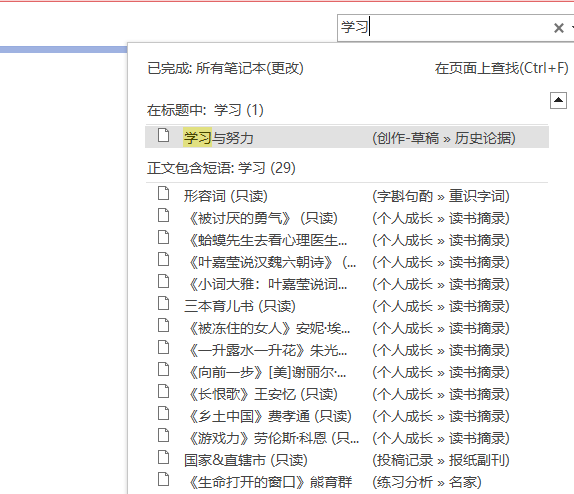
Task: Click page icon beside 国家&直辖市
Action: tap(163, 457)
